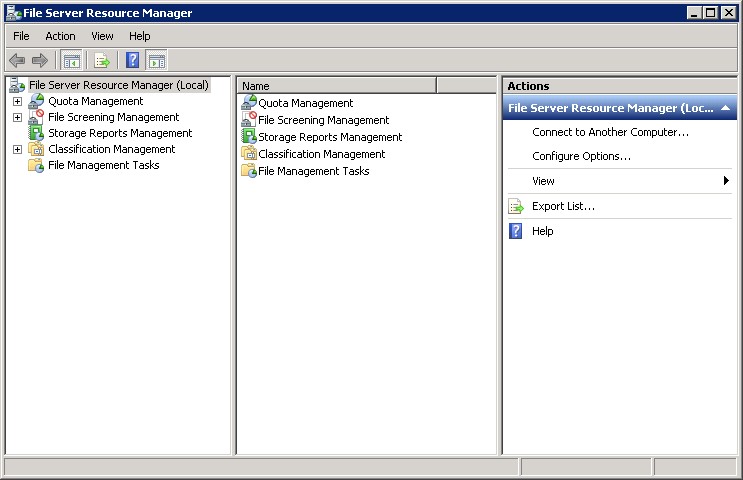Click the Classification Management icon in center list
Image resolution: width=743 pixels, height=480 pixels.
click(249, 154)
